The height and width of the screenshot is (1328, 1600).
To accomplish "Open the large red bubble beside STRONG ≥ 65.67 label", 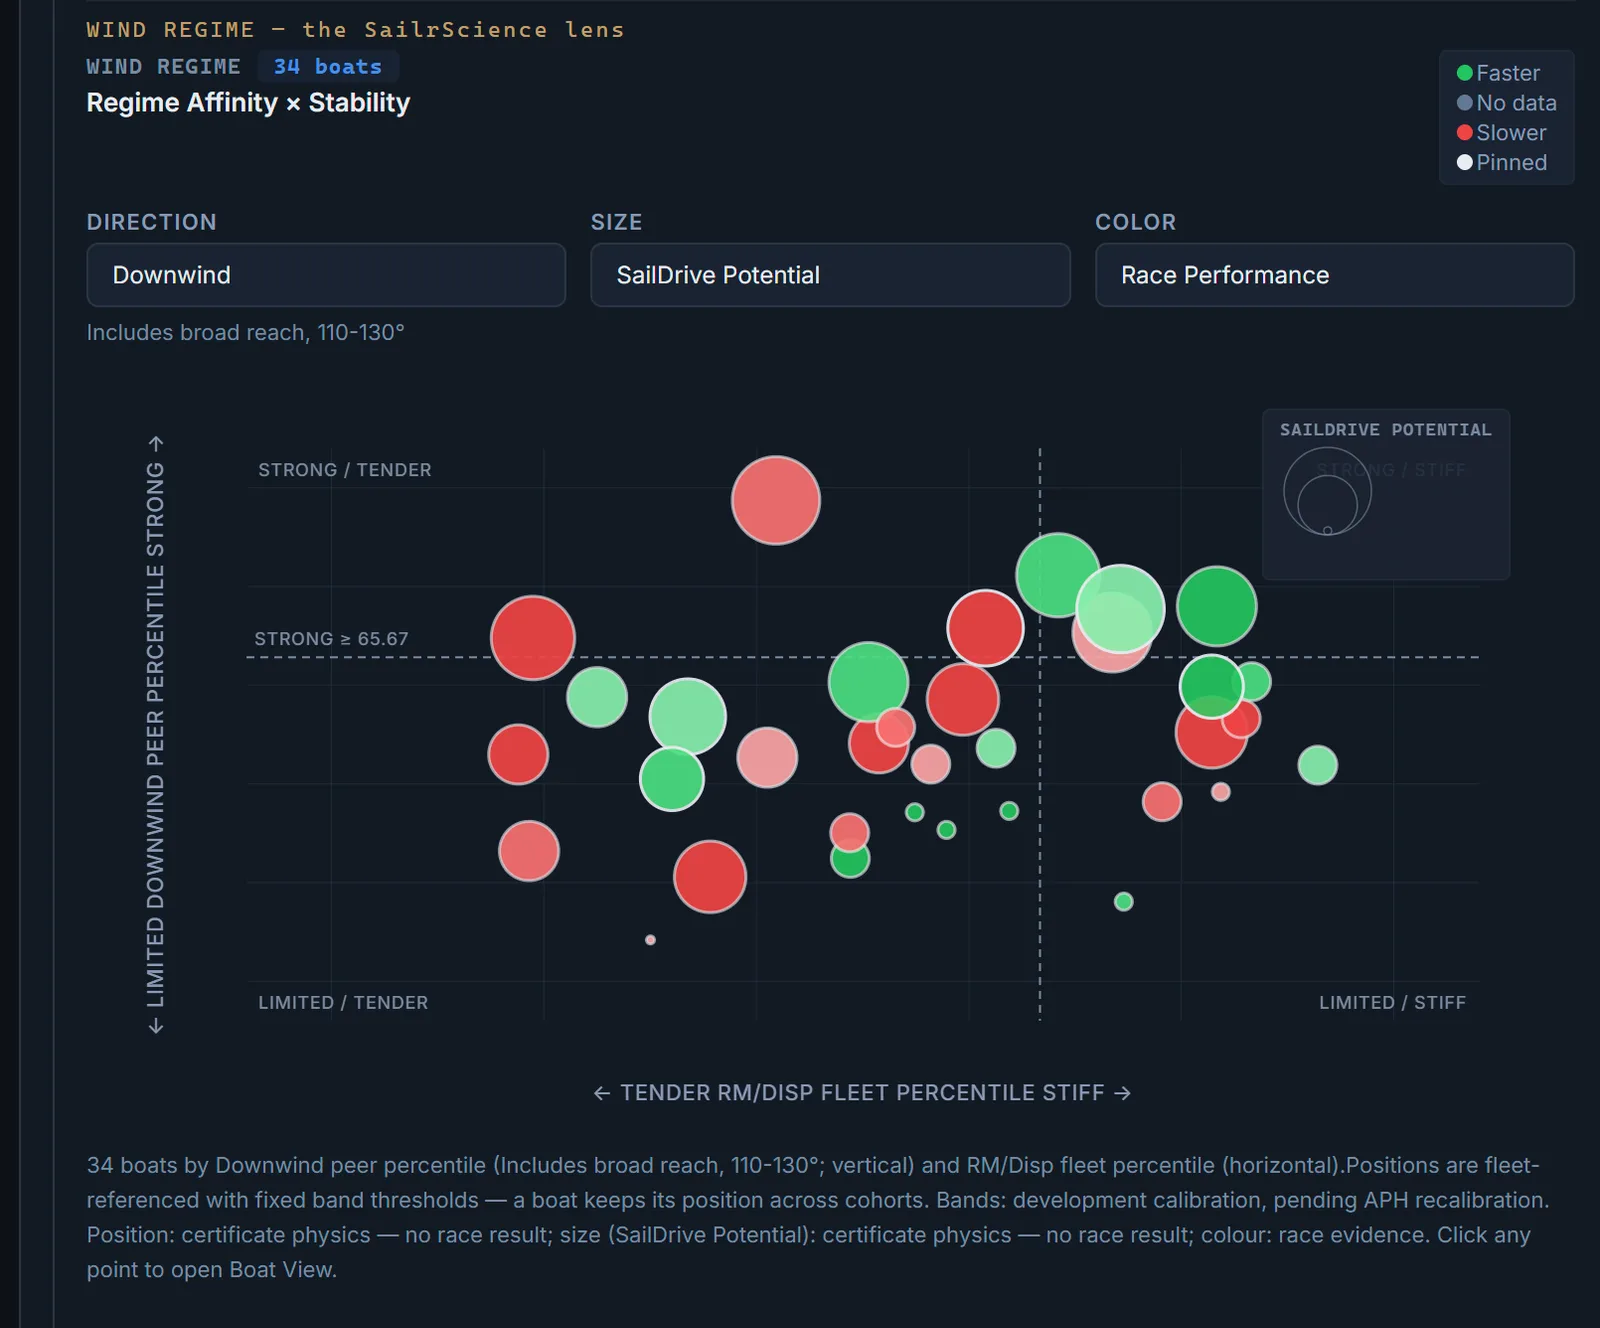I will [x=533, y=638].
